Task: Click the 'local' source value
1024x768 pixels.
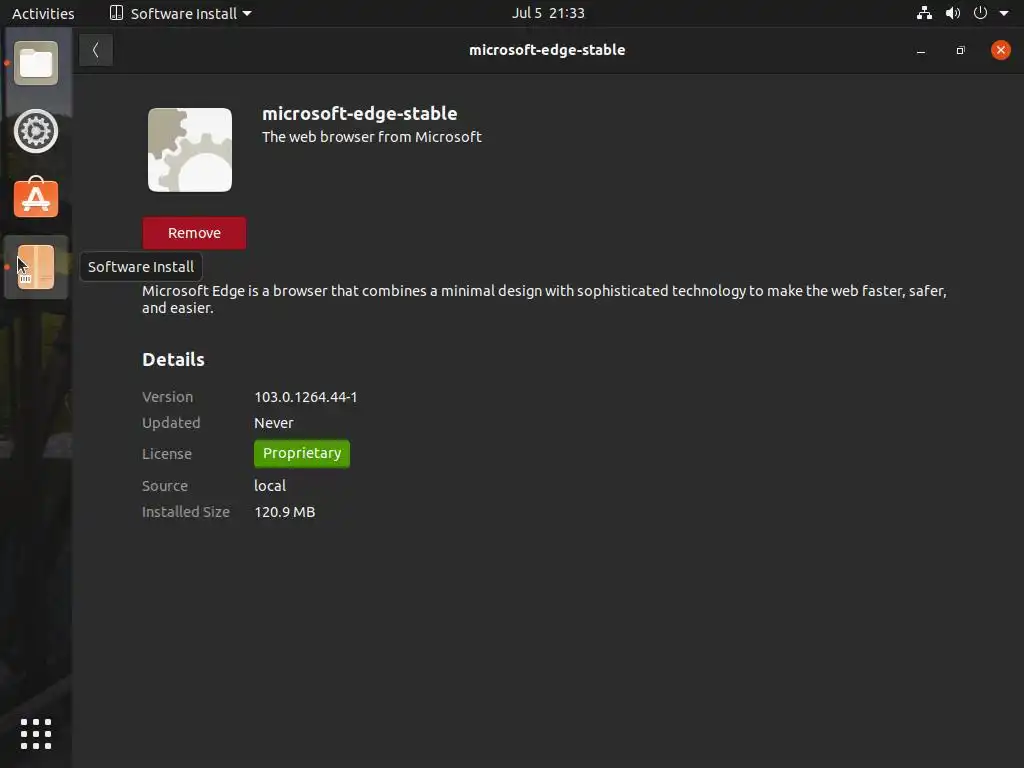Action: click(x=270, y=486)
